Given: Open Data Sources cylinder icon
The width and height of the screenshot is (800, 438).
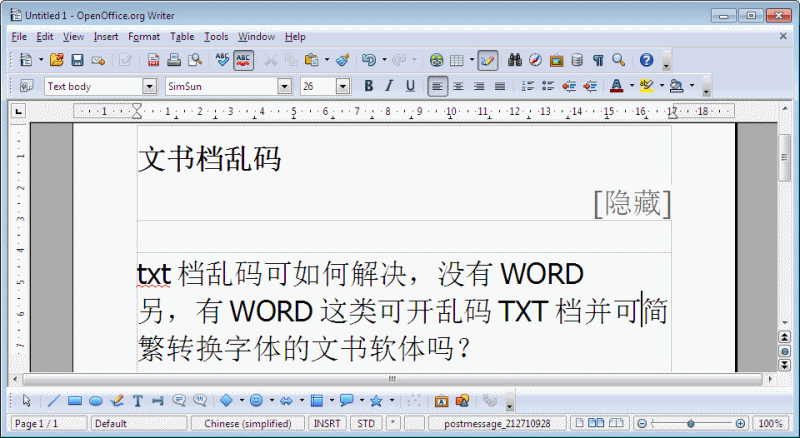Looking at the screenshot, I should pyautogui.click(x=577, y=60).
